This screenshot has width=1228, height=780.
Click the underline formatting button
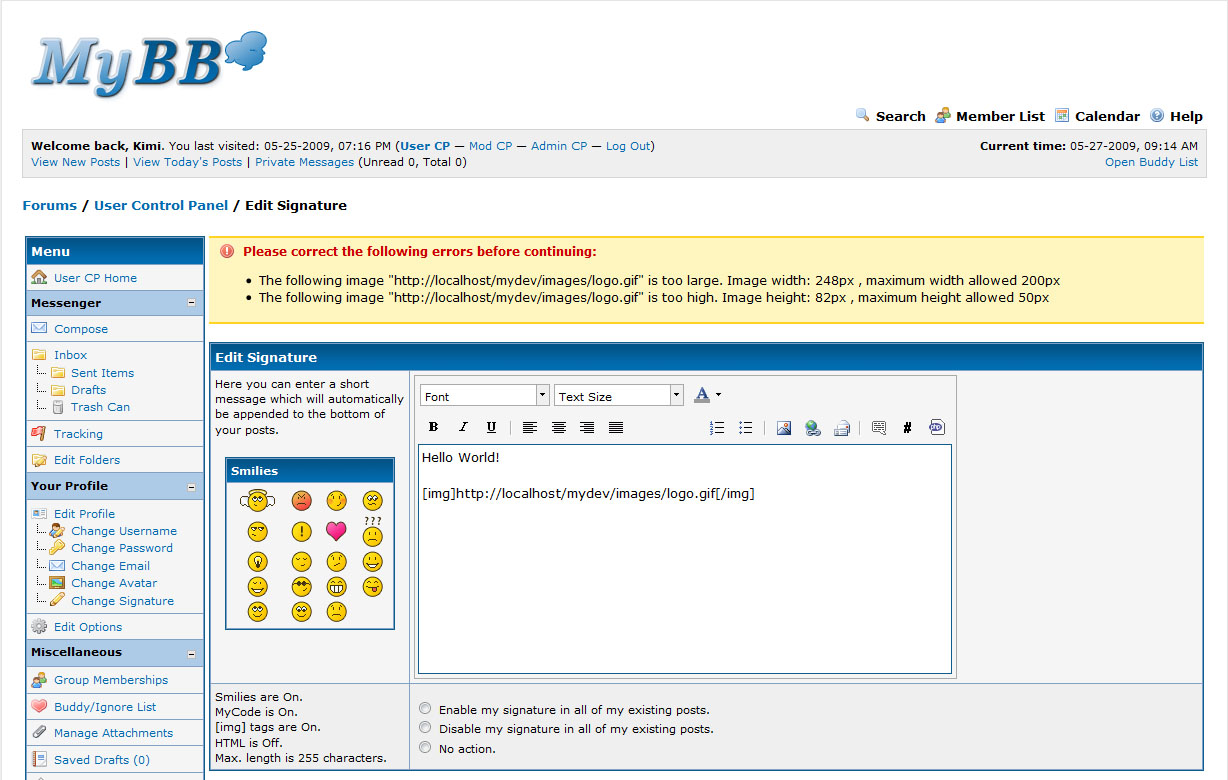(x=491, y=427)
